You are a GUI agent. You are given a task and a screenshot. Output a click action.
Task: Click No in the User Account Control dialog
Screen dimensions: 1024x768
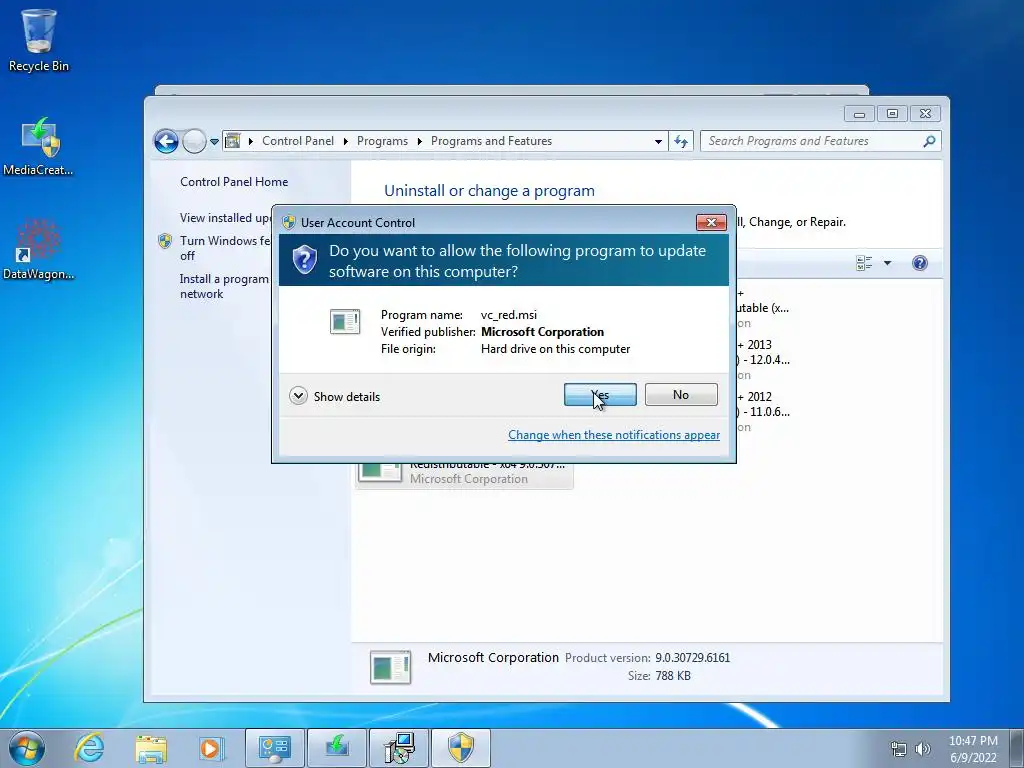point(681,394)
